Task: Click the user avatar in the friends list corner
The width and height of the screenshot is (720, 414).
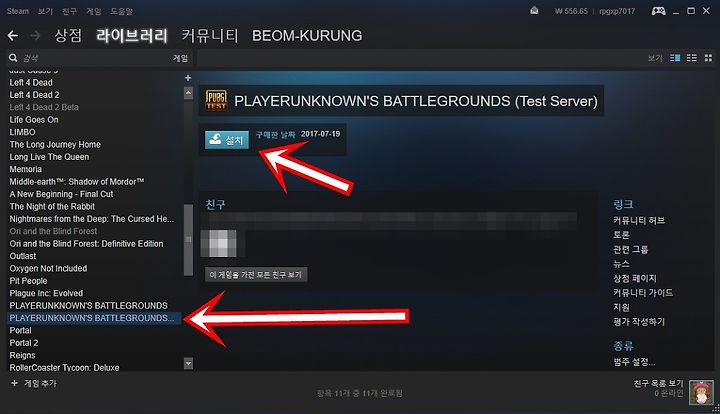Action: [x=701, y=392]
